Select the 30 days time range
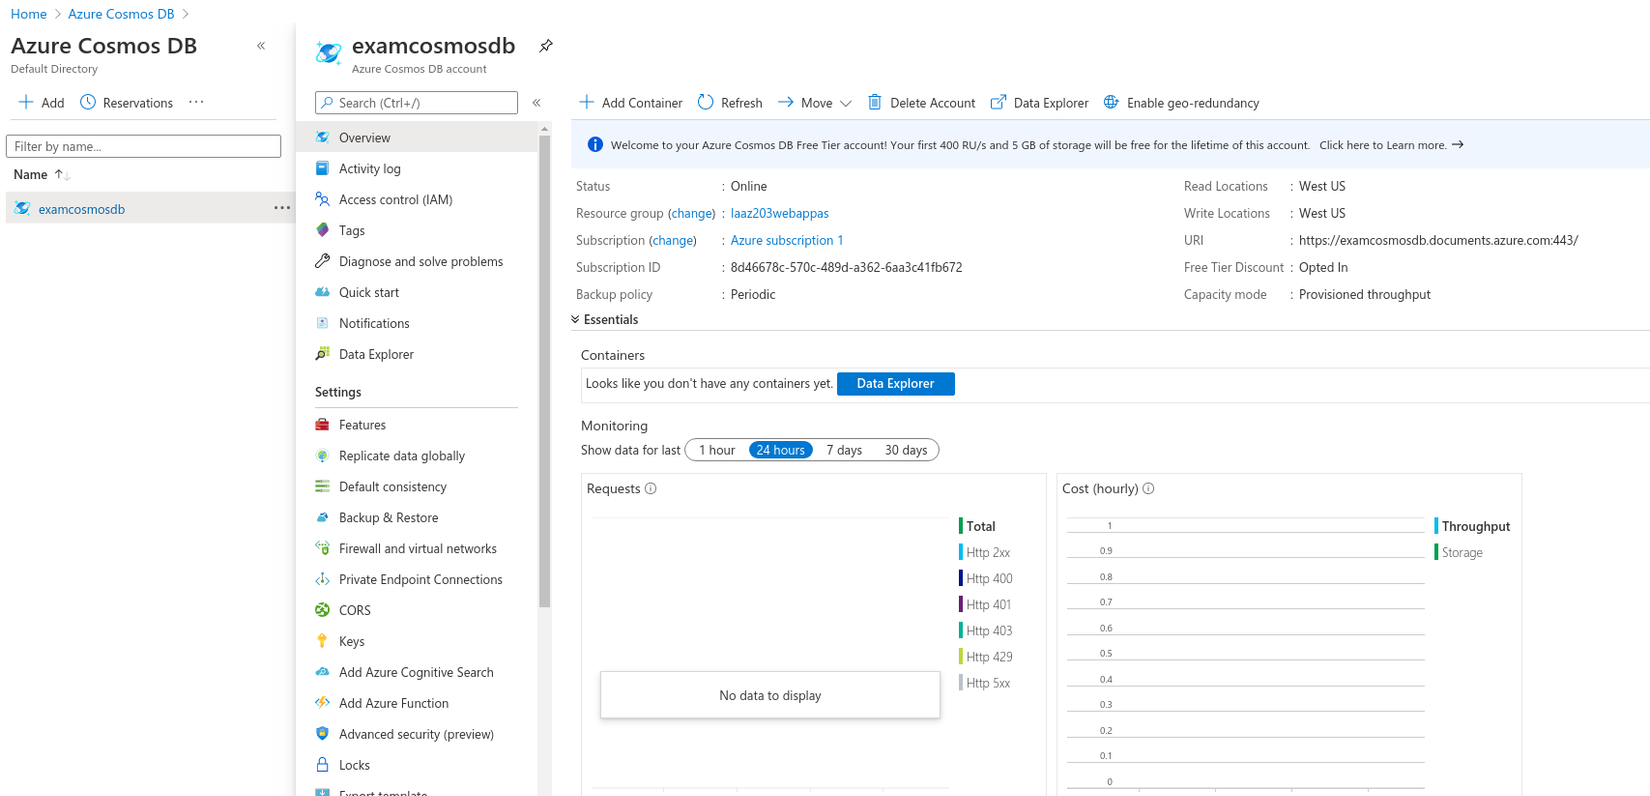Screen dimensions: 1650x796 pos(905,450)
